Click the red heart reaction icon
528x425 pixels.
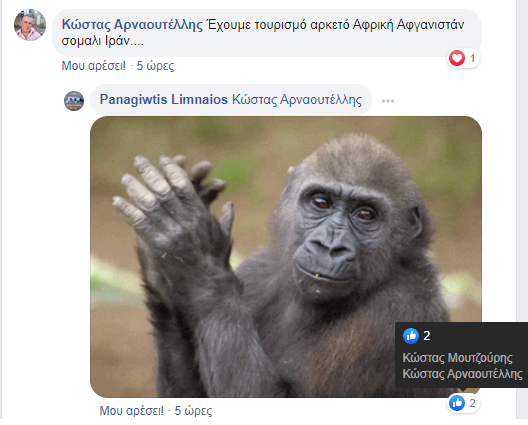coord(457,58)
